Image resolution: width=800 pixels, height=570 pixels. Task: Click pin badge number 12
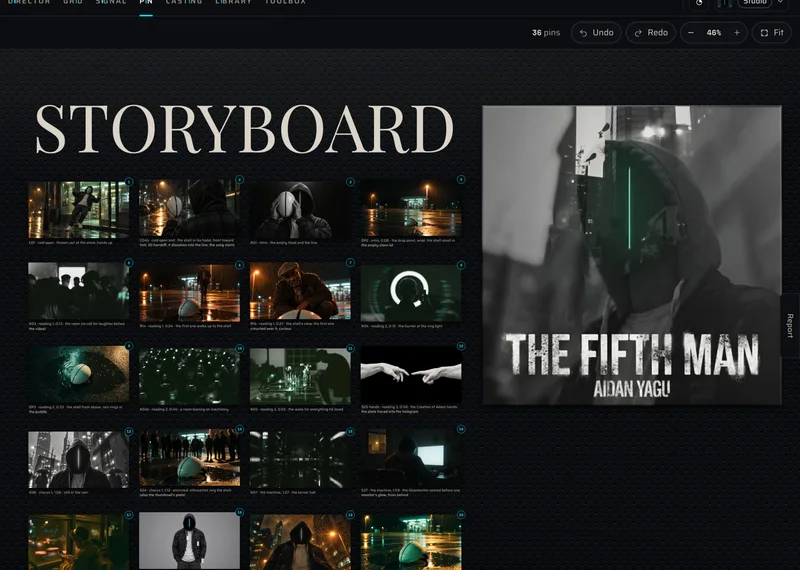tap(461, 346)
